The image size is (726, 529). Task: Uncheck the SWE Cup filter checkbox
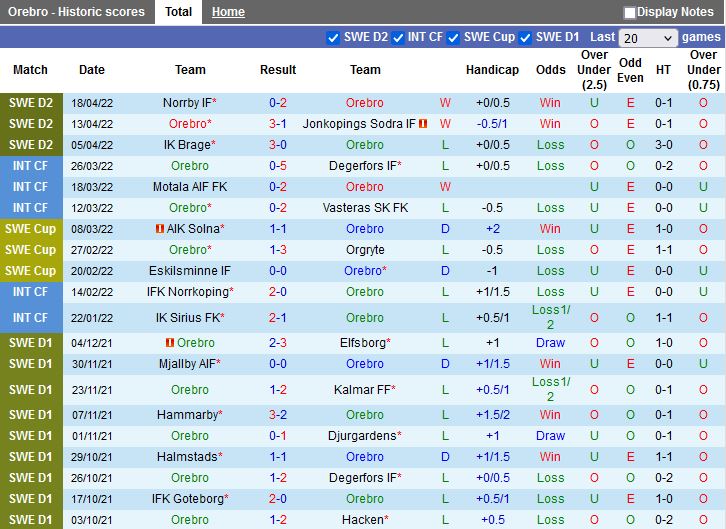point(453,37)
